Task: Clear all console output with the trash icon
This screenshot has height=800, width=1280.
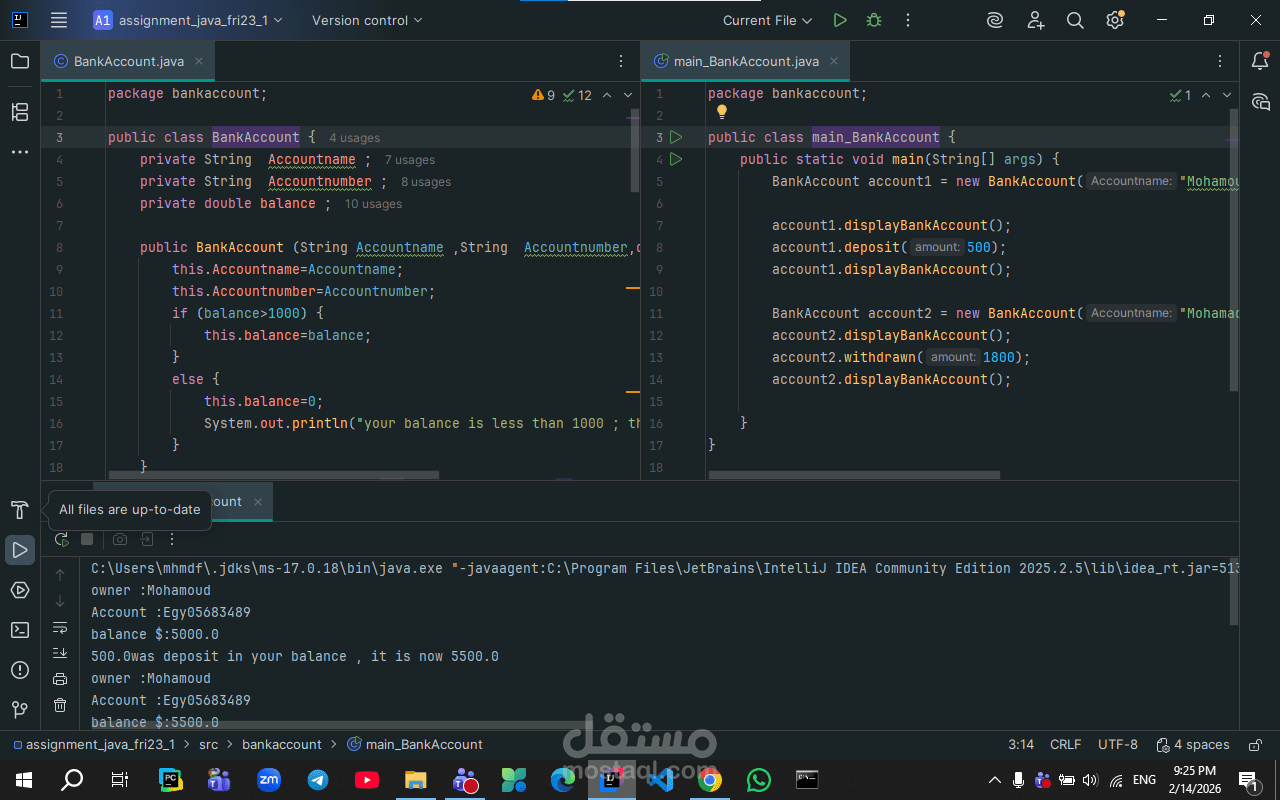Action: [60, 704]
